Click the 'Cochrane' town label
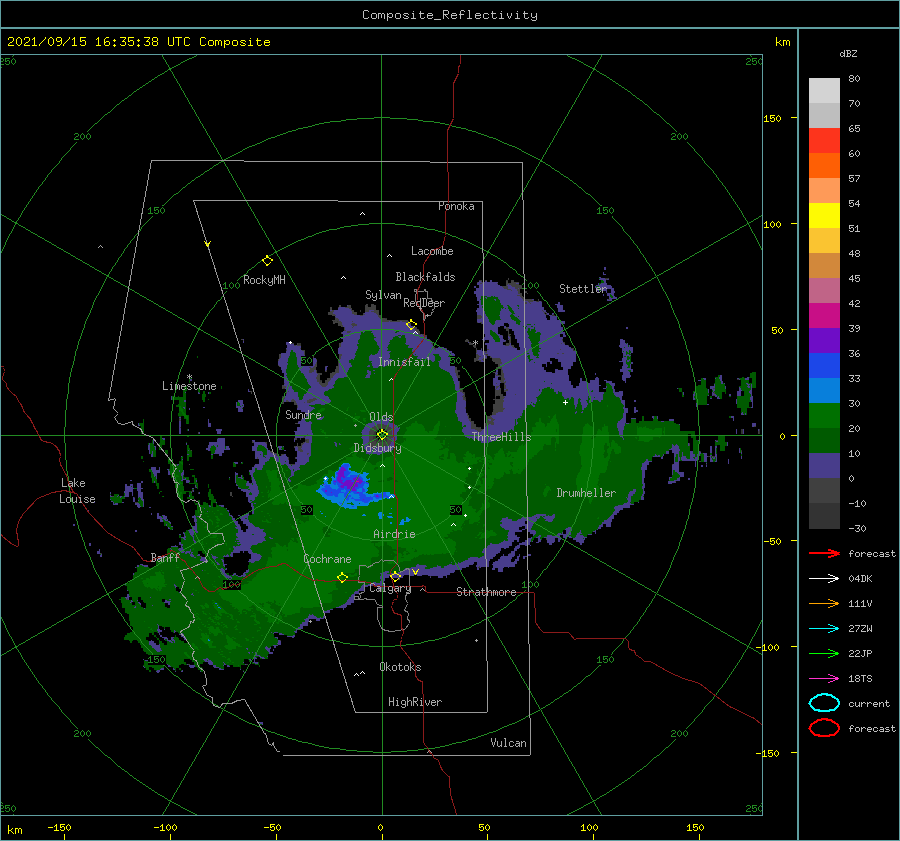 (x=327, y=559)
